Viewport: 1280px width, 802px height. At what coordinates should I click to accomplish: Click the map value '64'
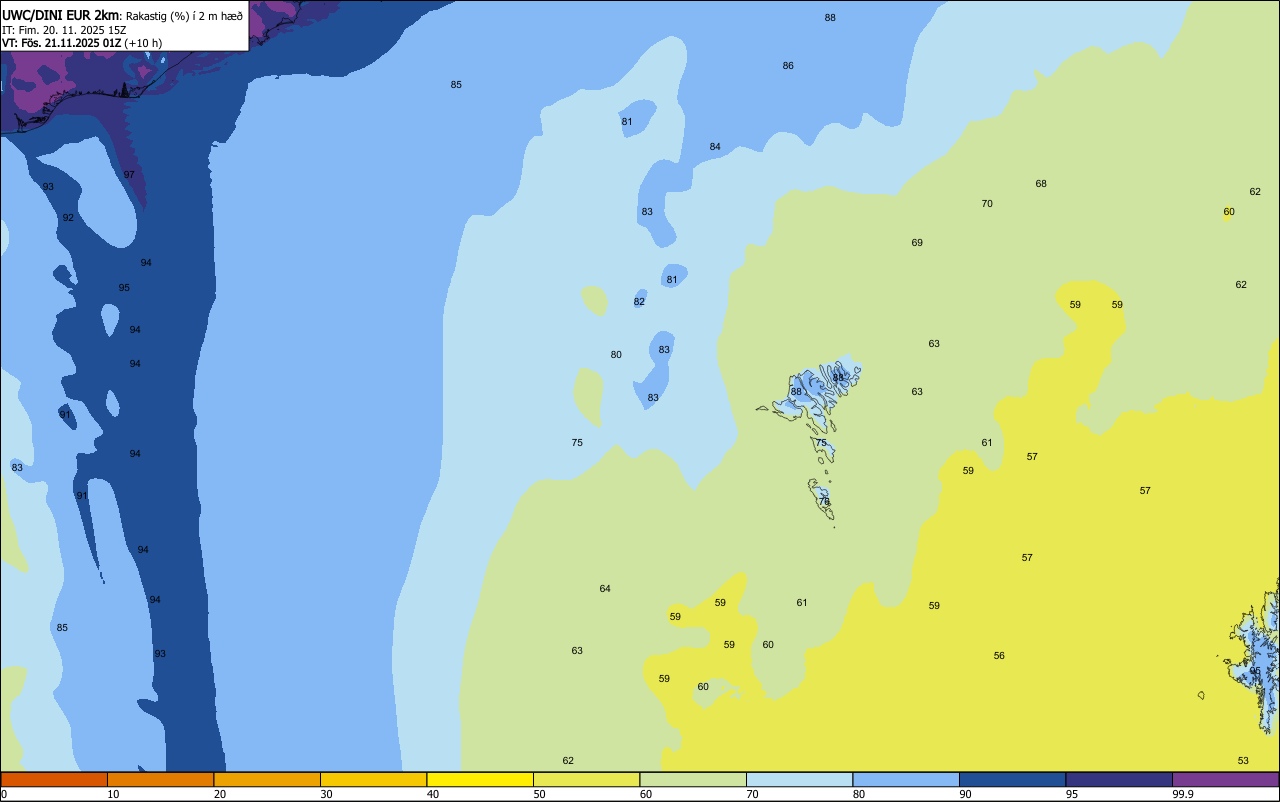[x=605, y=589]
